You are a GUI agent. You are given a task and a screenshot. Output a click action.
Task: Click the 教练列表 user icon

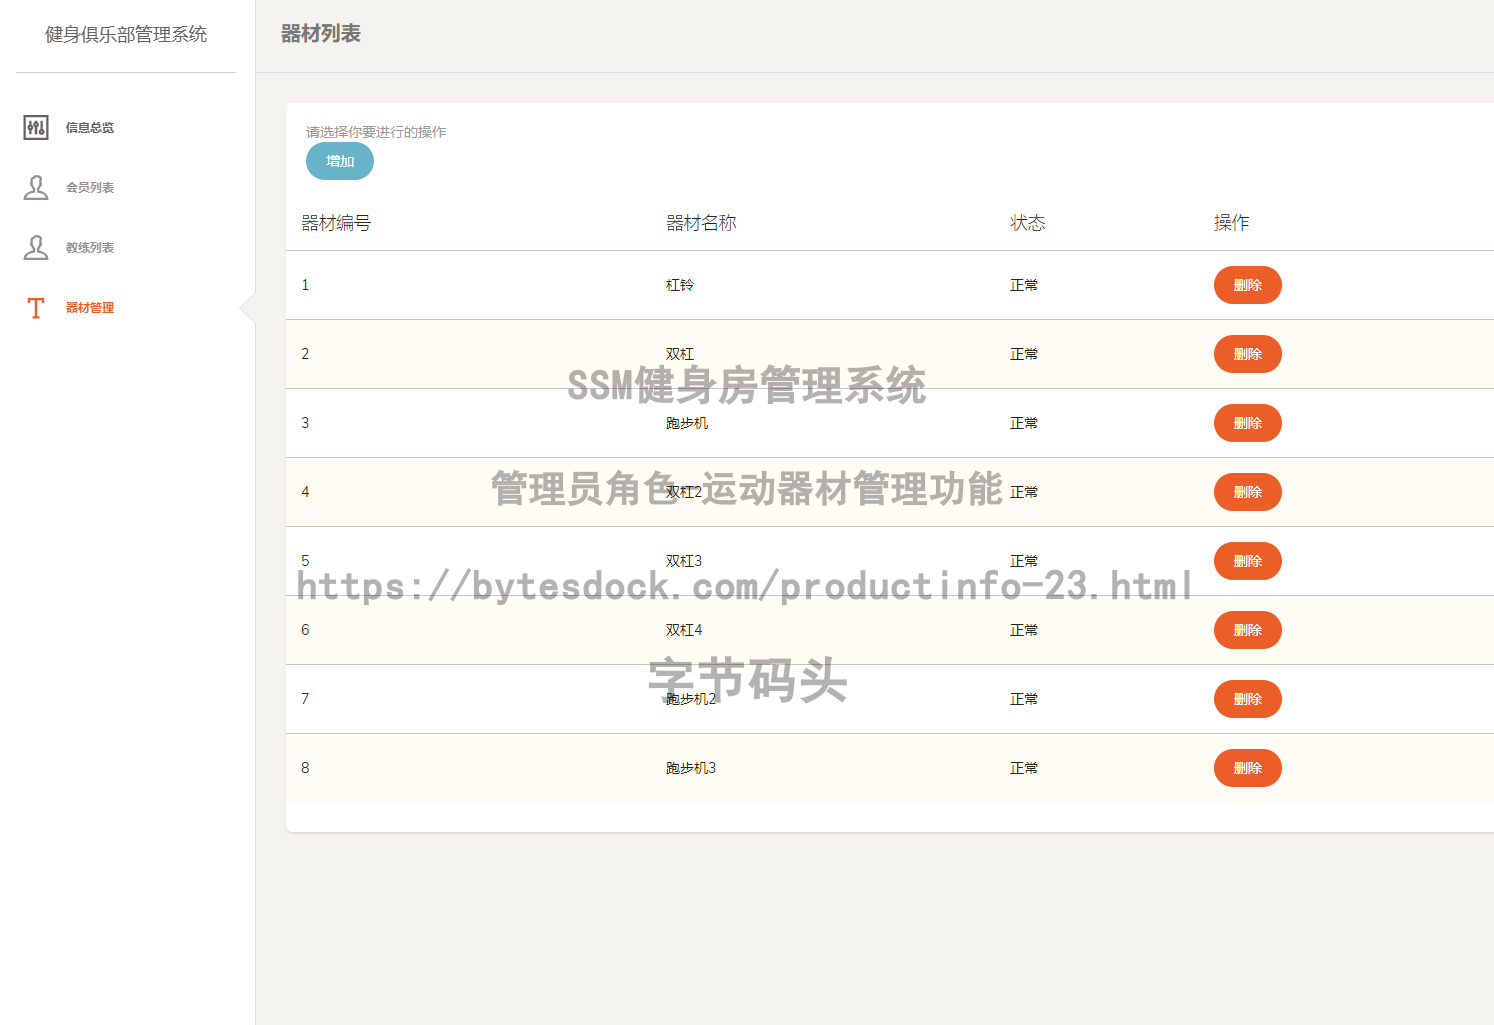point(36,247)
